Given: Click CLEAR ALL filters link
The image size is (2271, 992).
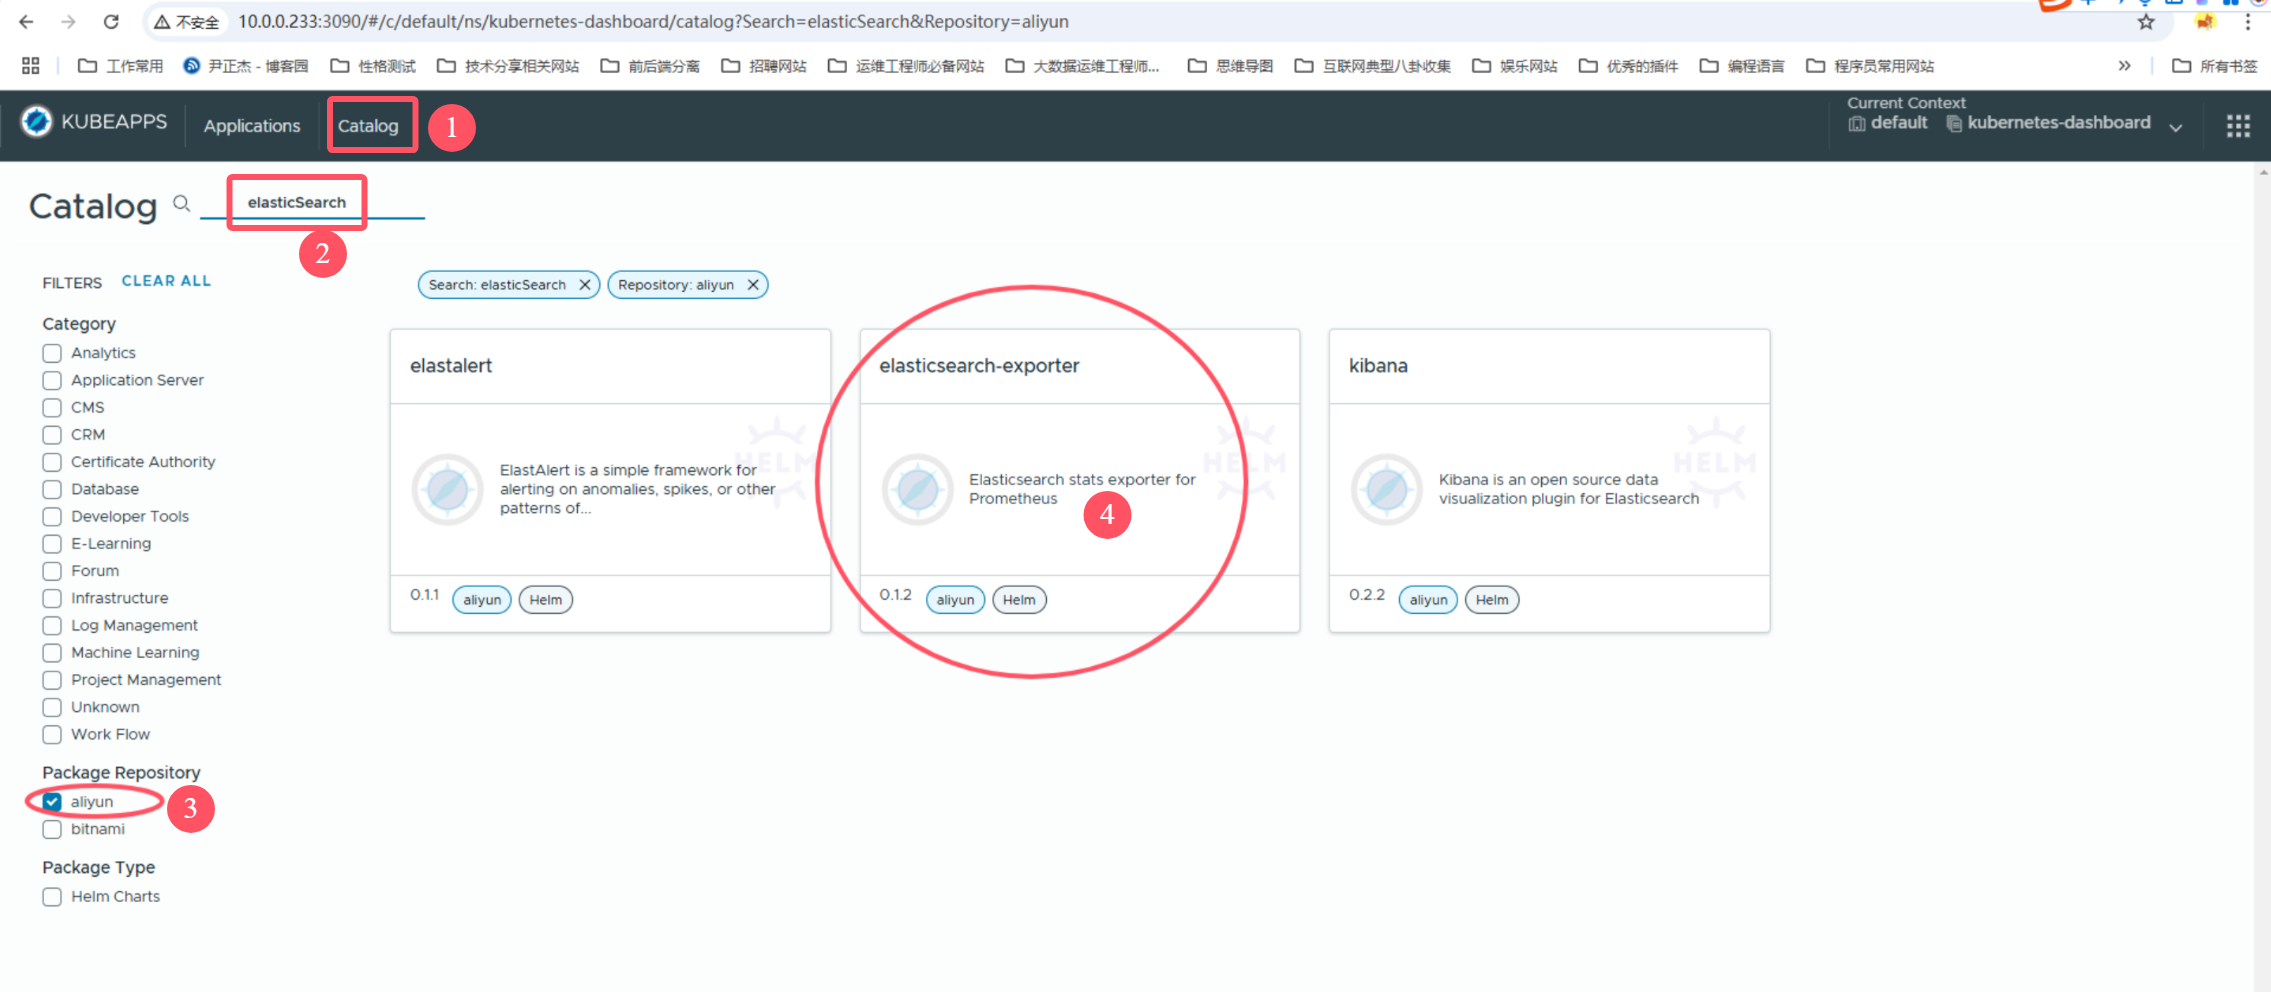Looking at the screenshot, I should click(166, 281).
